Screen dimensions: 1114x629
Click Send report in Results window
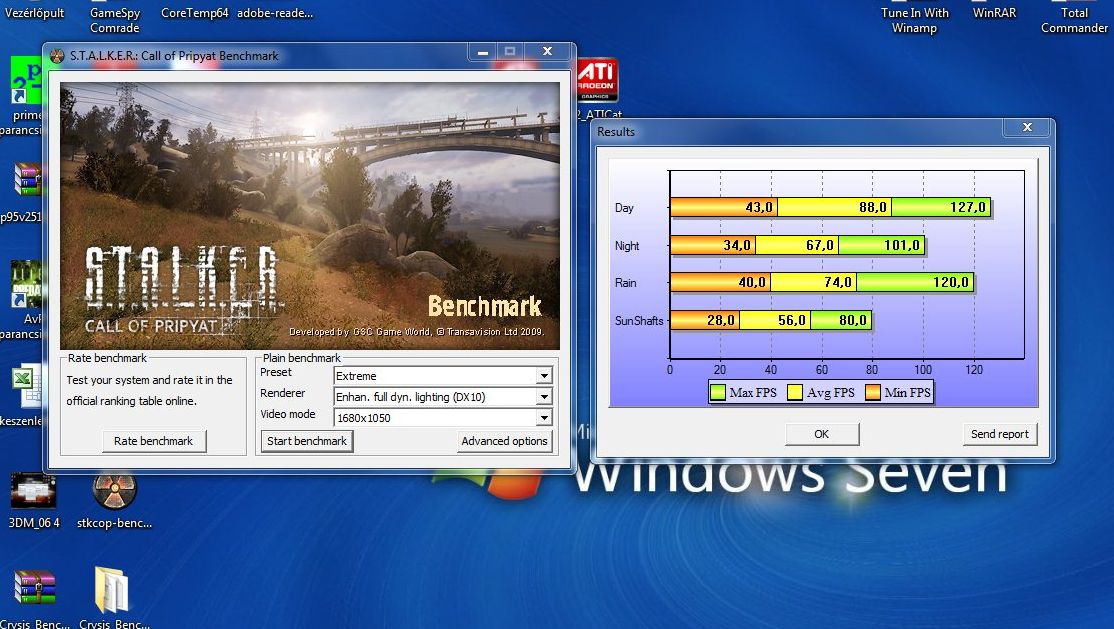click(x=1000, y=434)
